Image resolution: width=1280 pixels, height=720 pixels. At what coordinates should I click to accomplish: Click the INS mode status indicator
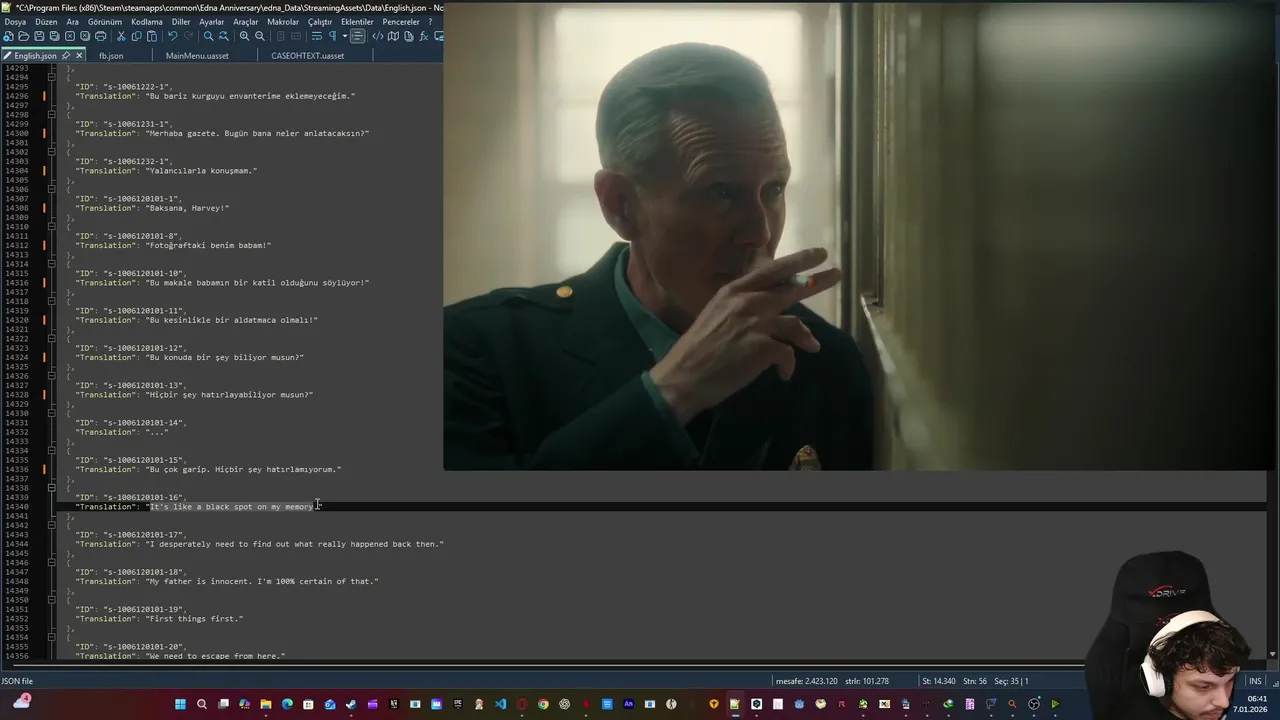point(1255,681)
